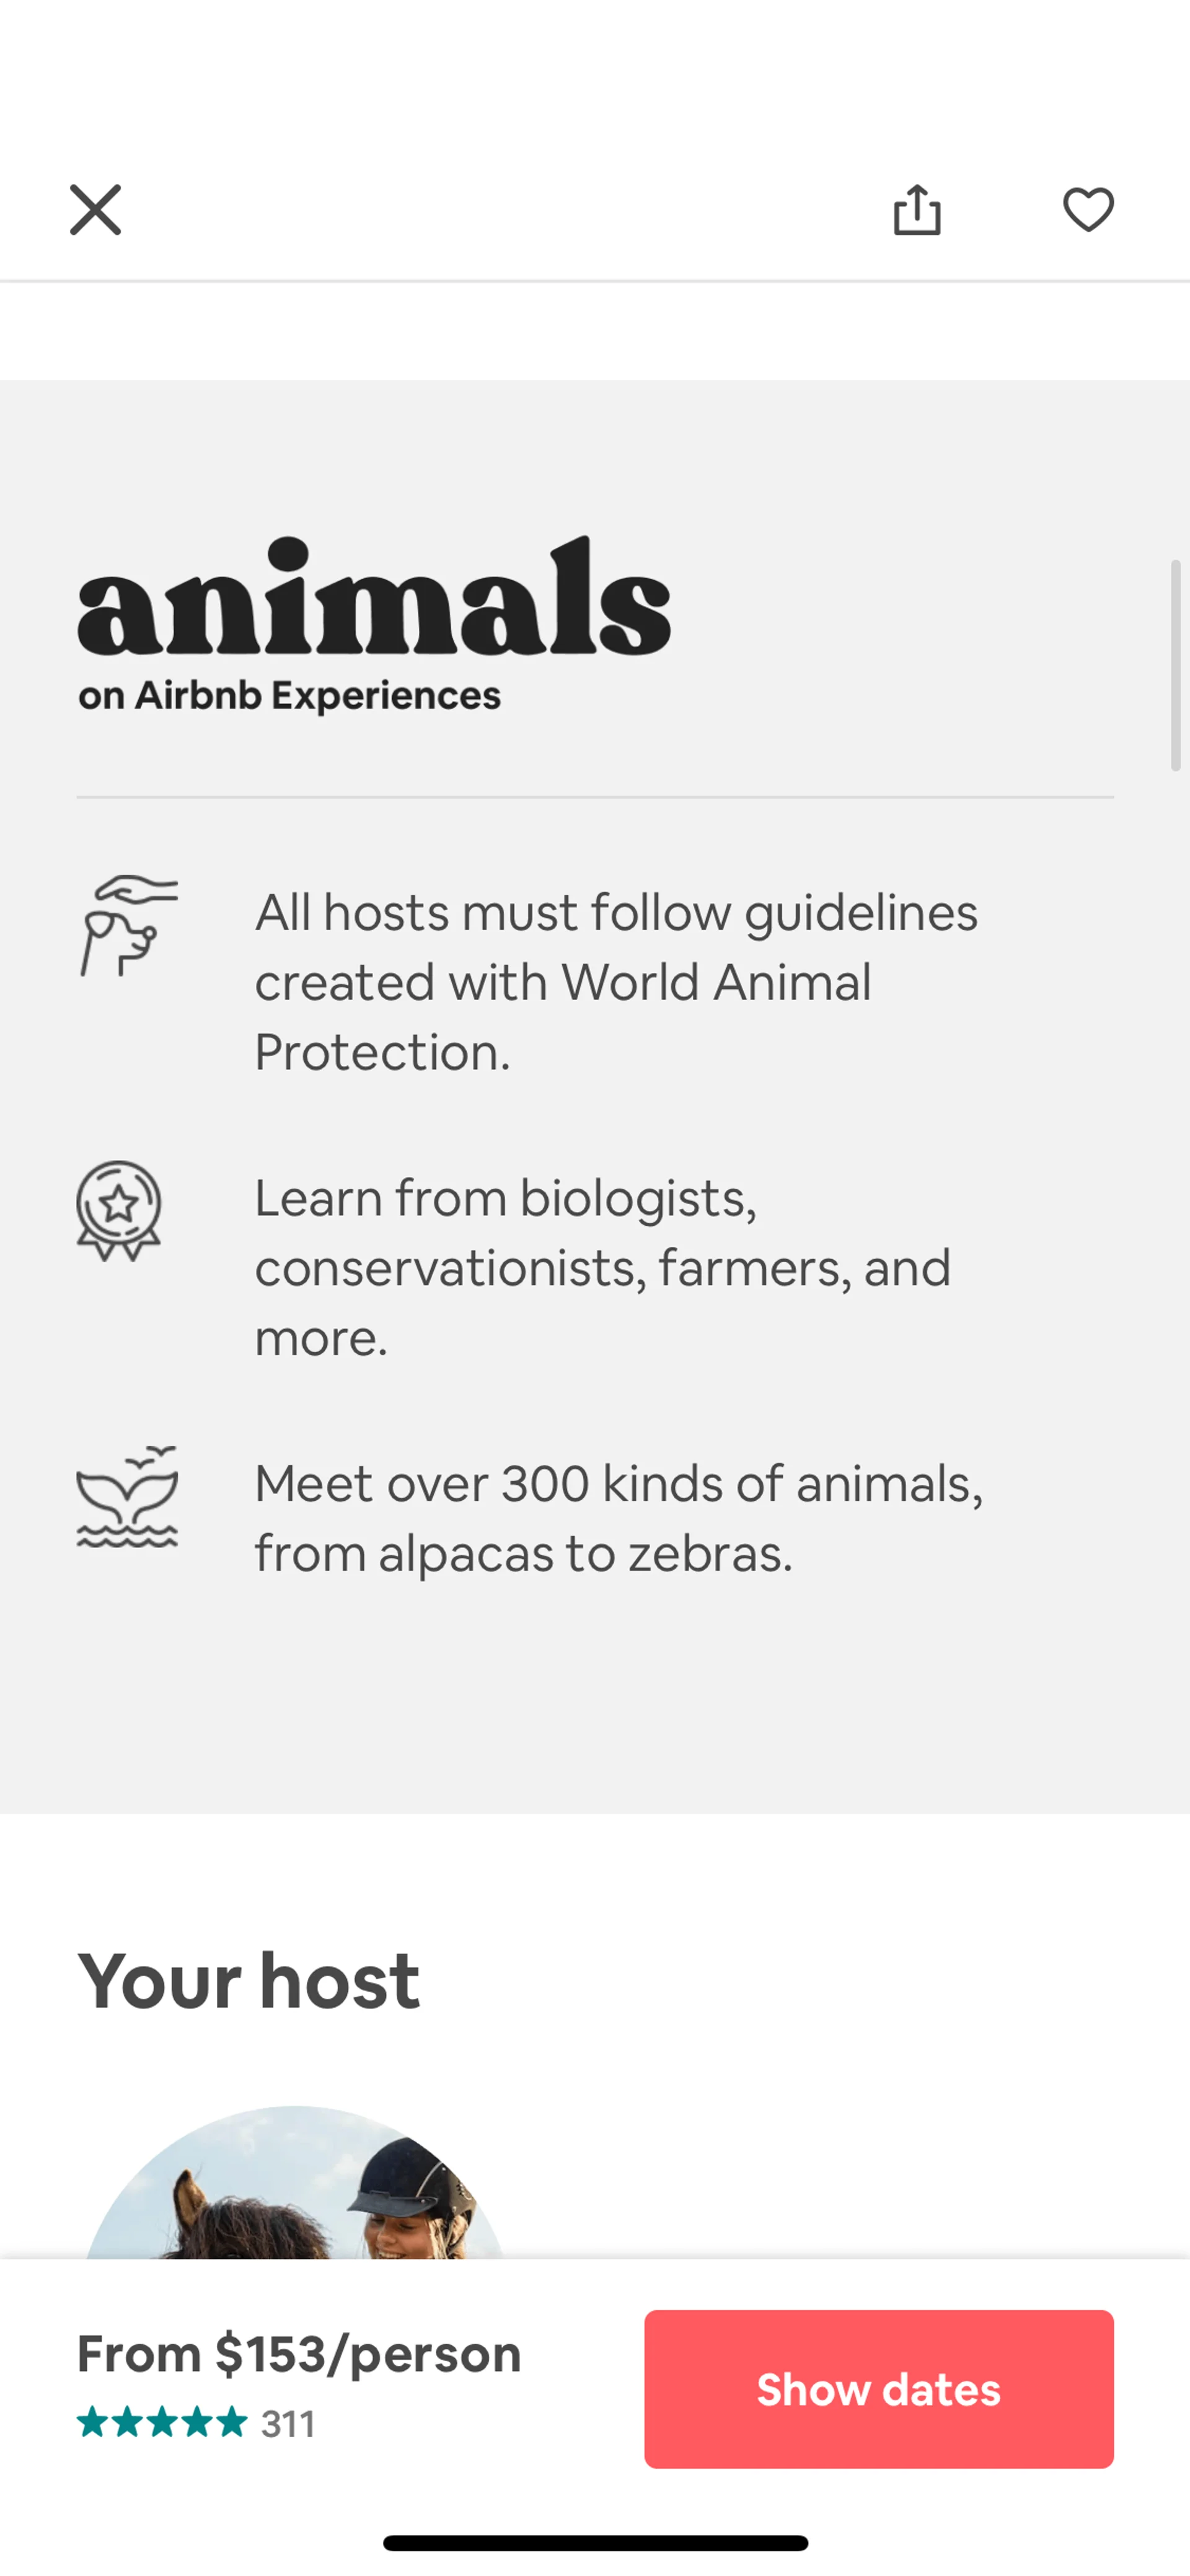
Task: Select the "Learn from biologists" text
Action: click(603, 1267)
